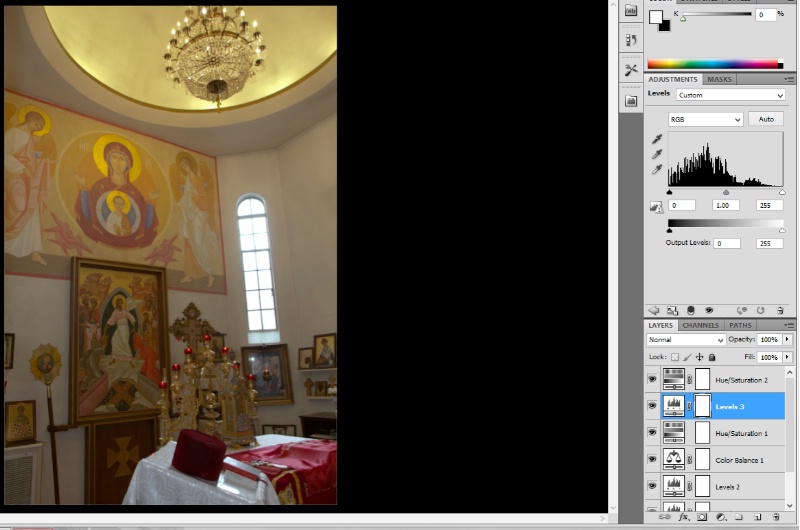
Task: Open the Tool Presets panel icon
Action: [x=631, y=70]
